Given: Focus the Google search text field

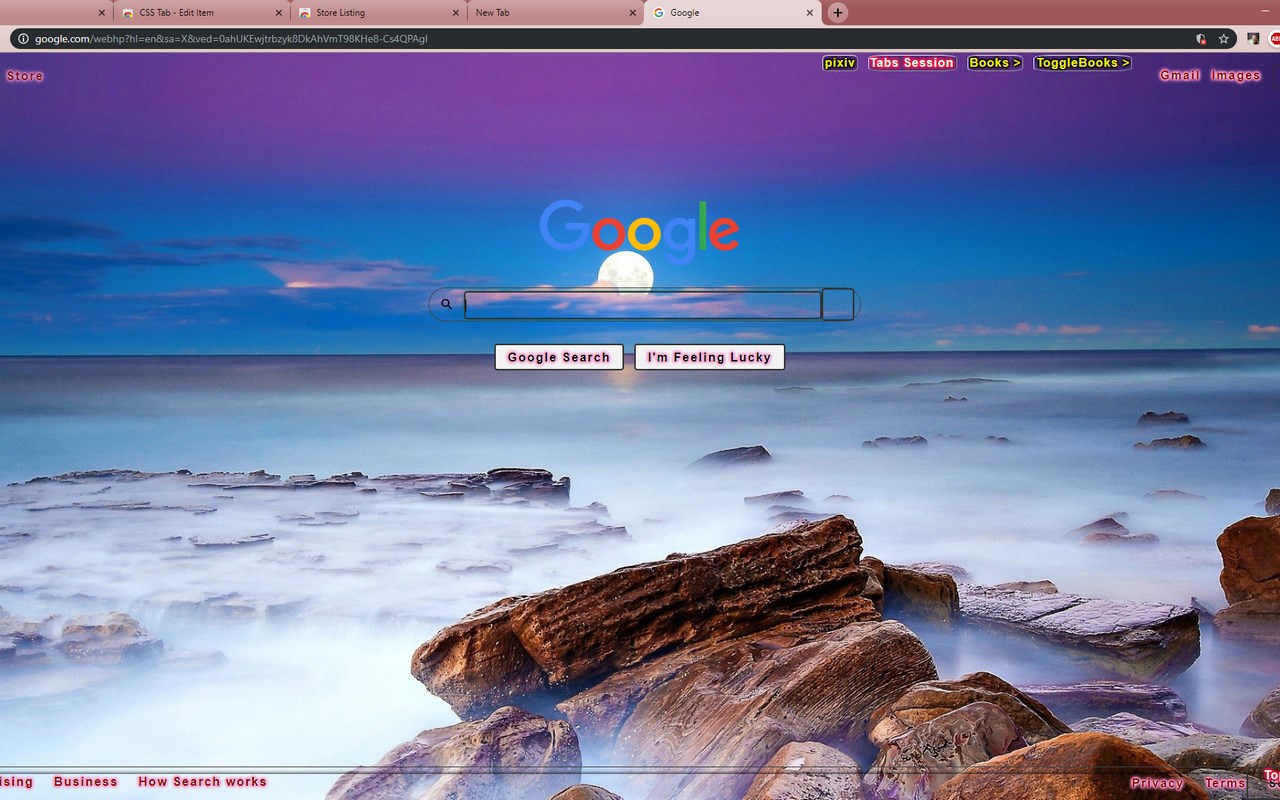Looking at the screenshot, I should 643,305.
